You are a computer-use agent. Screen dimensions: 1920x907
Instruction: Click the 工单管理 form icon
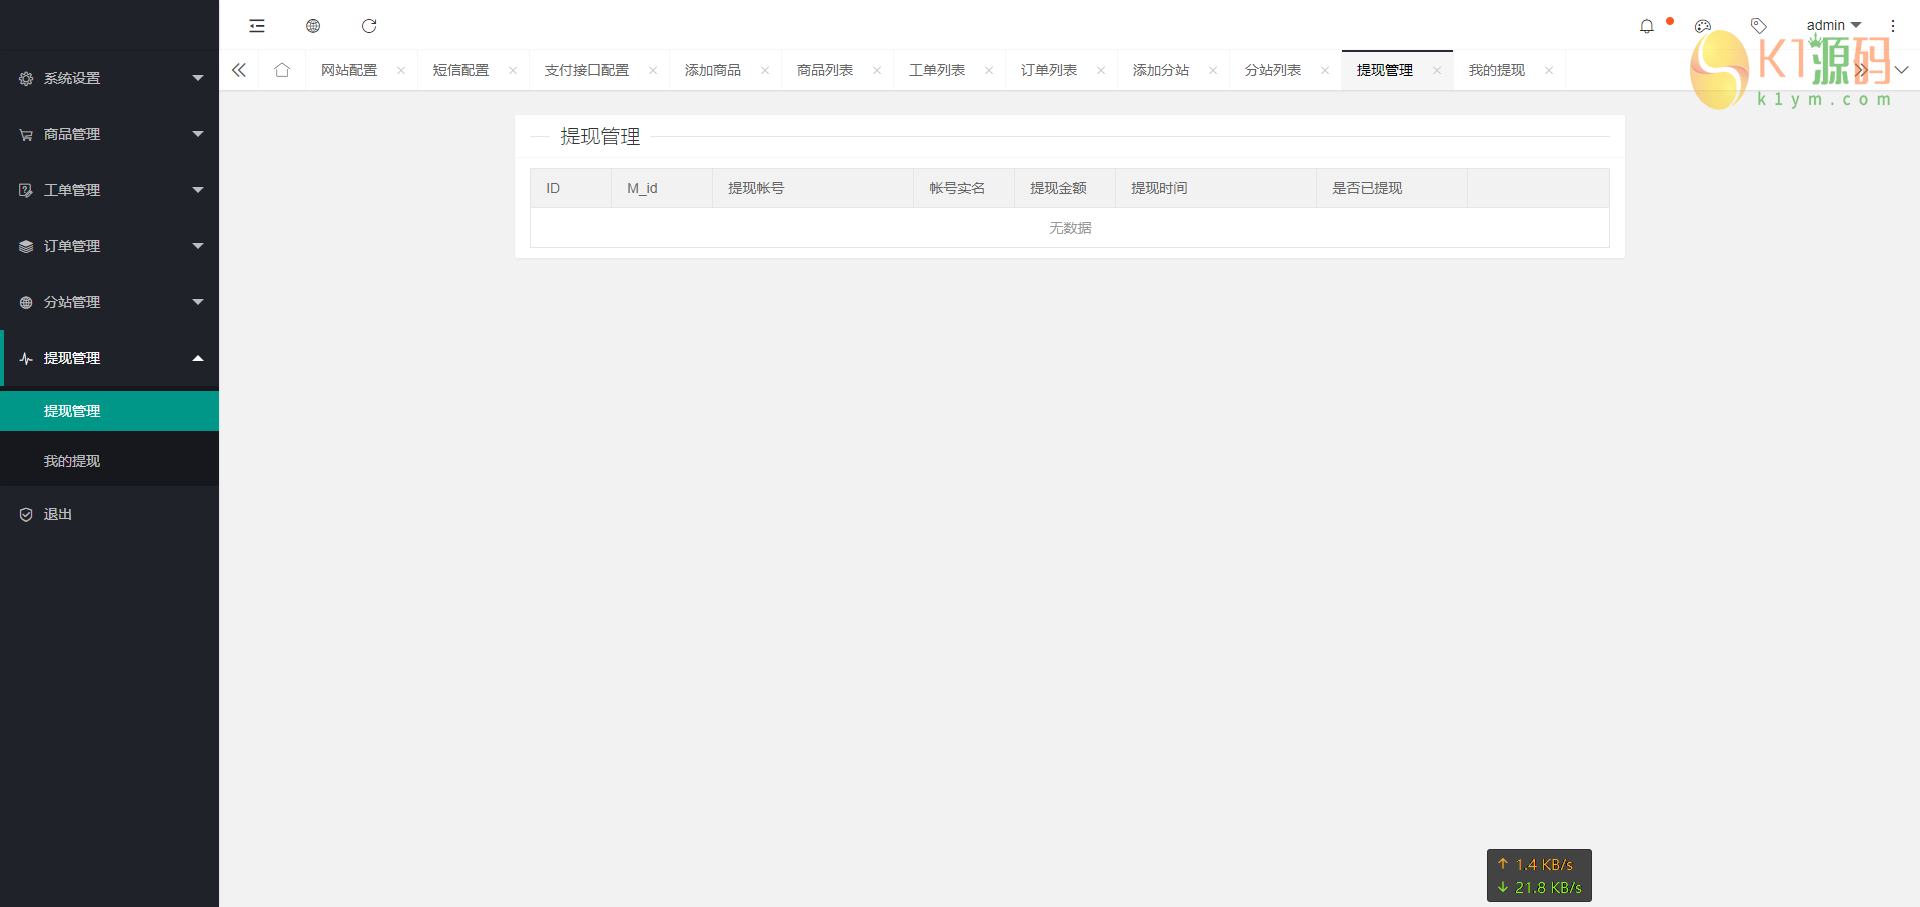point(26,190)
